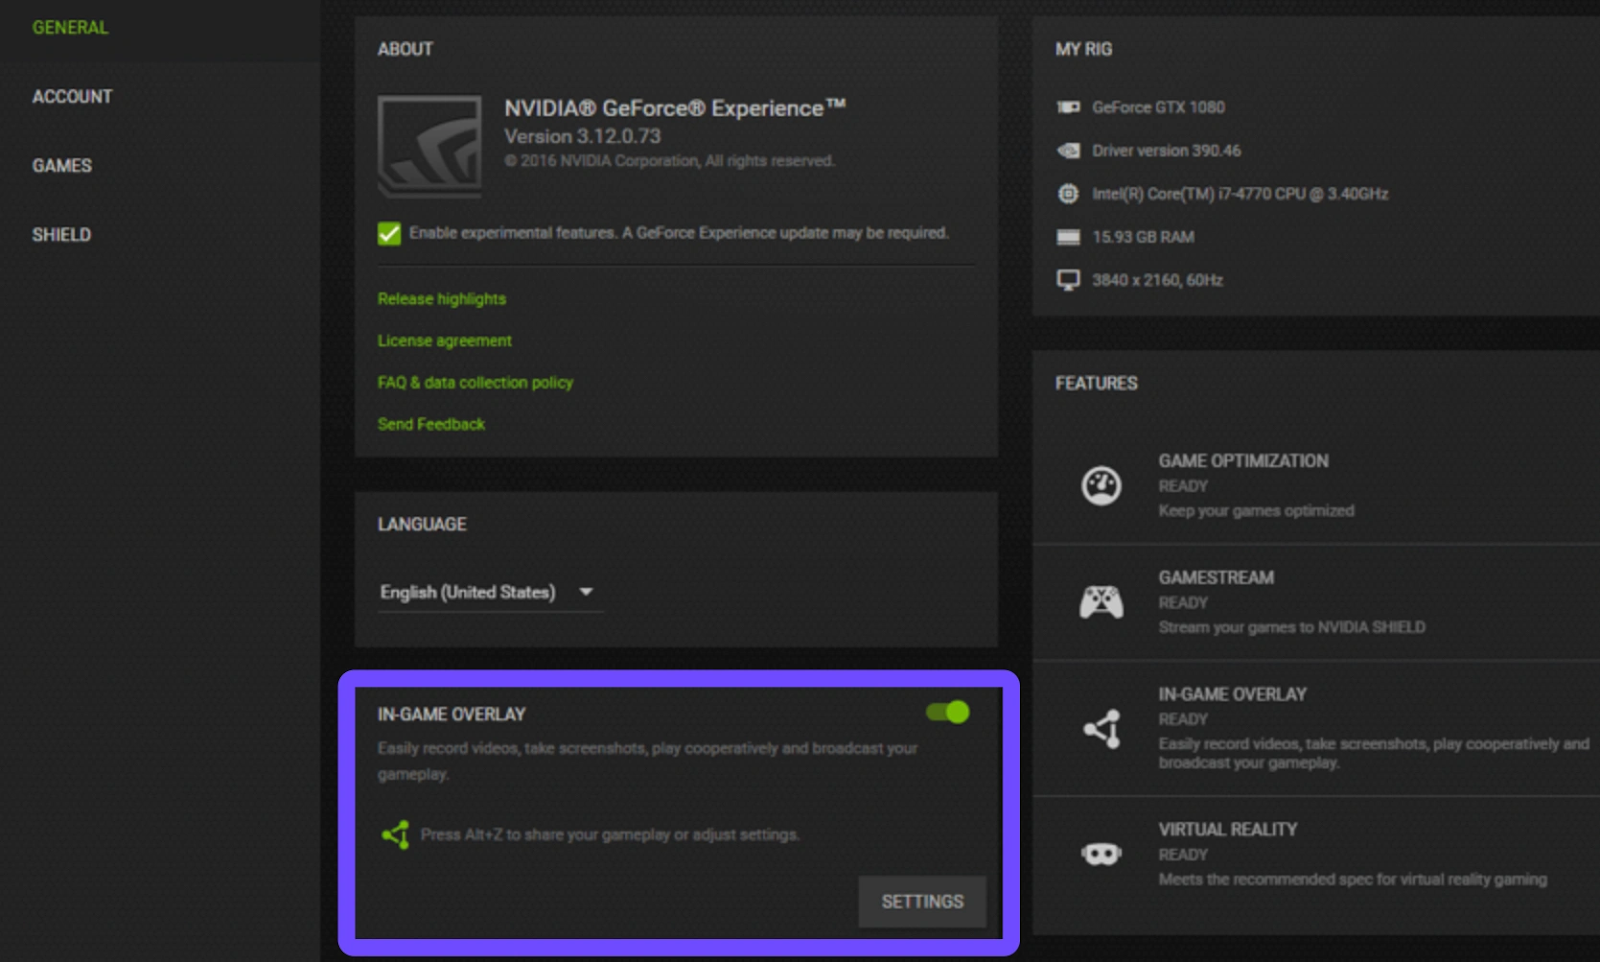Screen dimensions: 1600x962
Task: Uncheck Enable experimental features checkbox
Action: click(389, 233)
